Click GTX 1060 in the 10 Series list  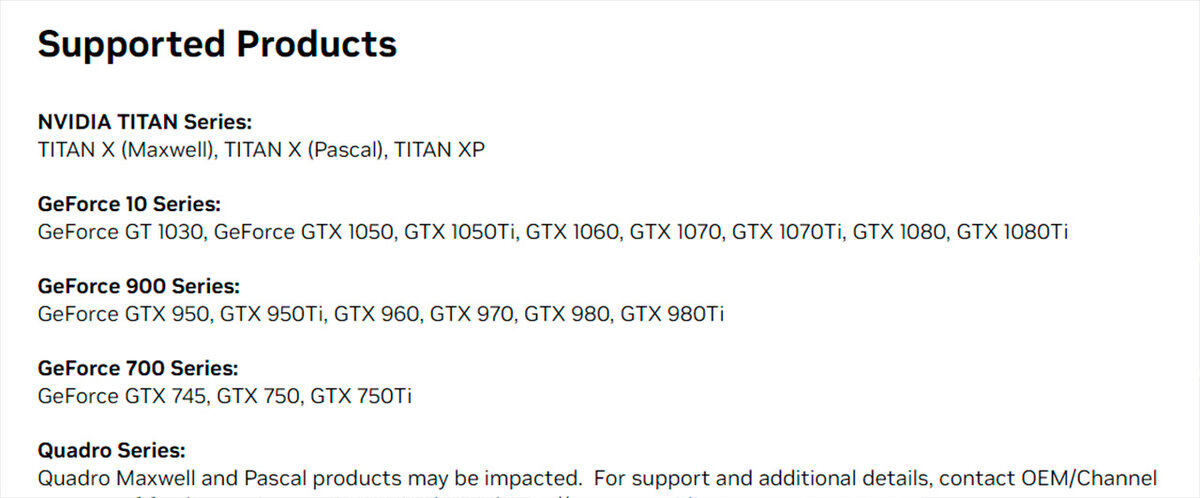pyautogui.click(x=572, y=232)
